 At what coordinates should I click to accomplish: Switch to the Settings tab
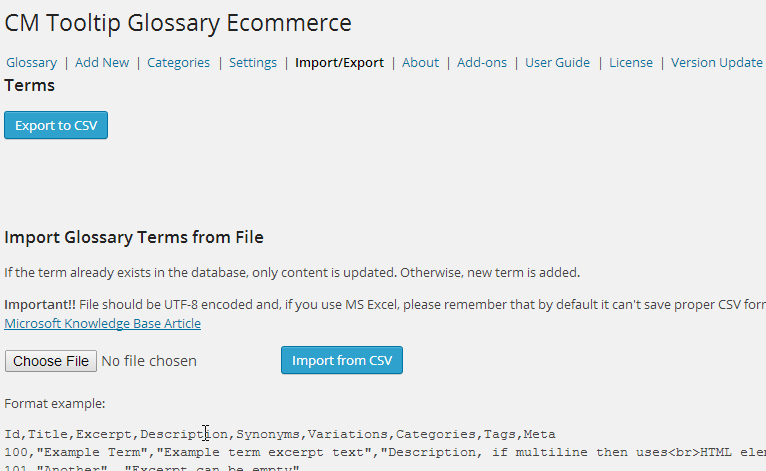pos(253,63)
